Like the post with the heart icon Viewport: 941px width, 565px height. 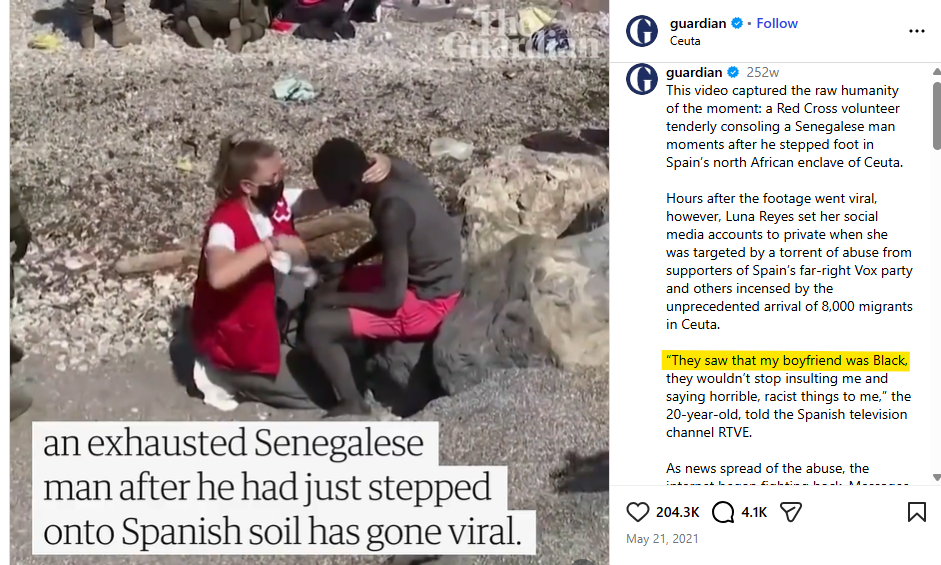637,512
